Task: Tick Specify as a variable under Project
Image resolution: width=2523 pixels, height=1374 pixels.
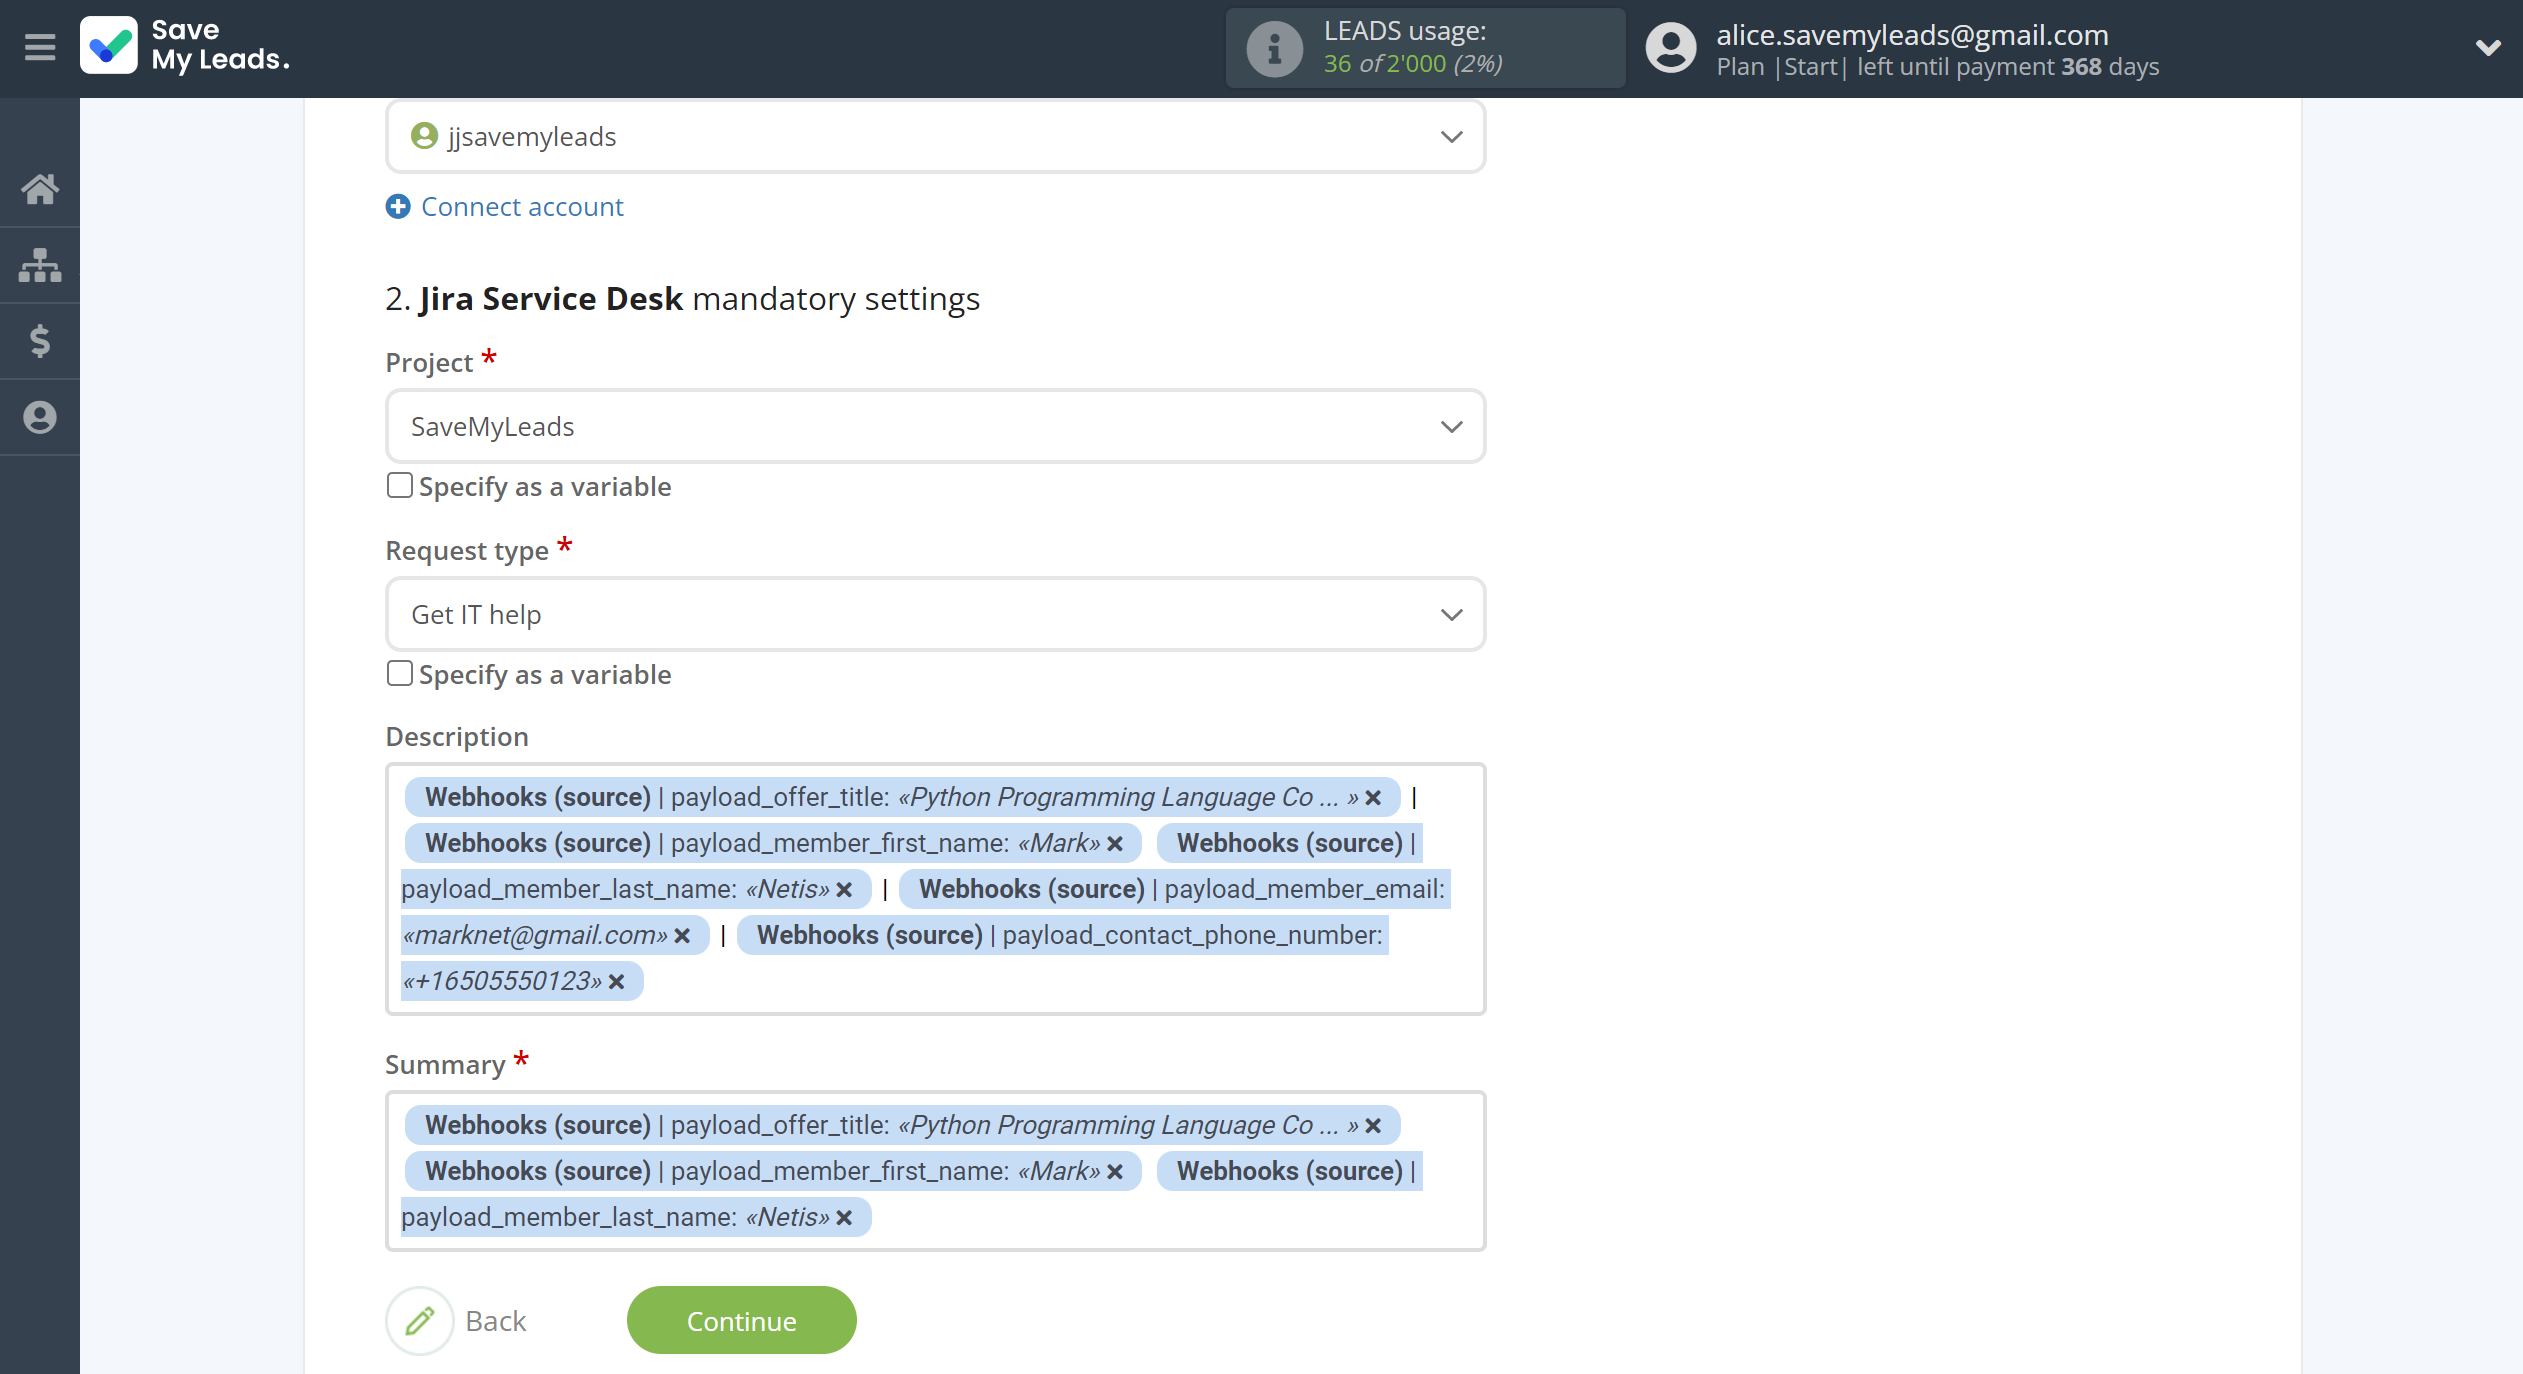Action: [x=400, y=485]
